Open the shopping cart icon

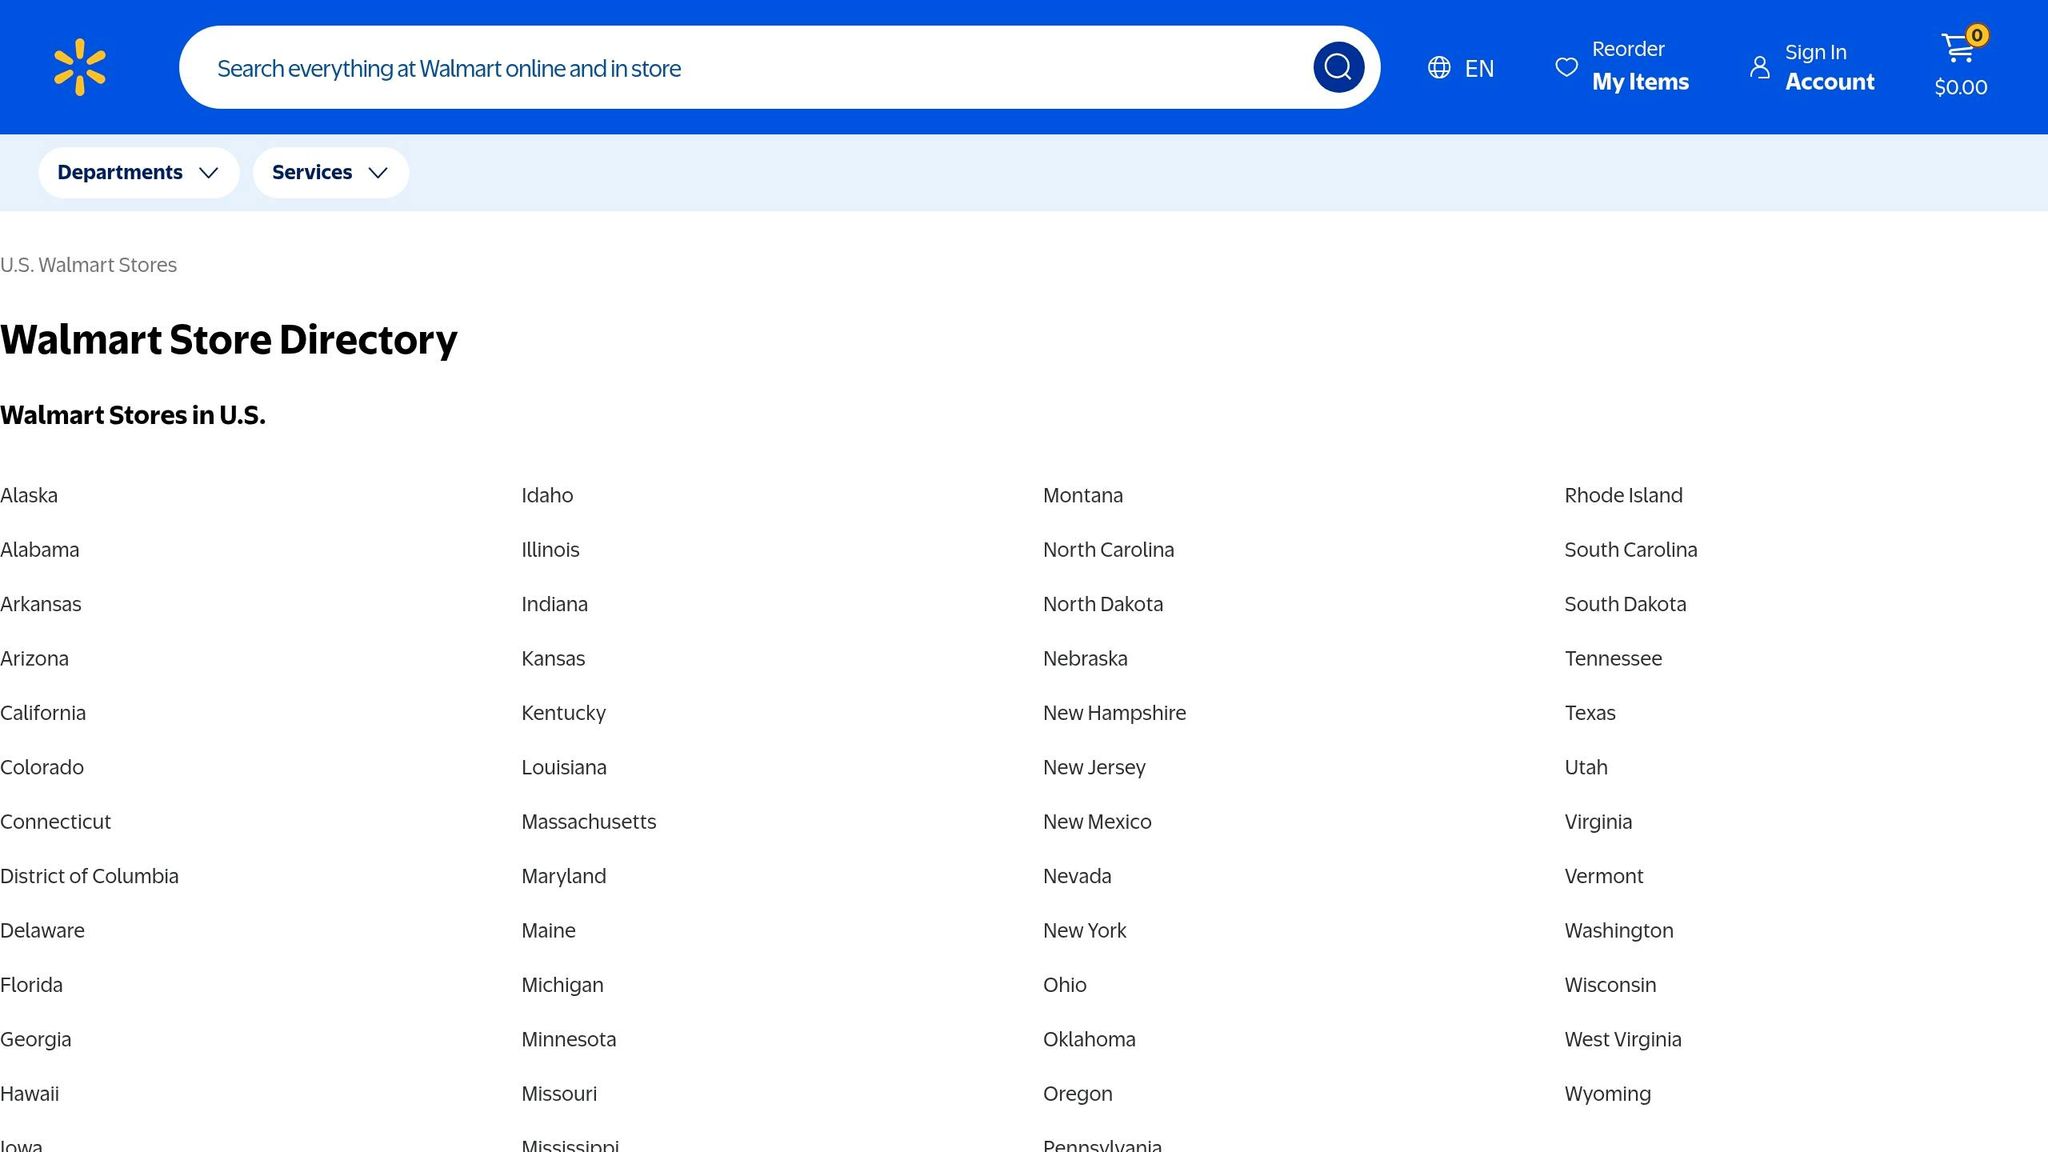point(1957,47)
